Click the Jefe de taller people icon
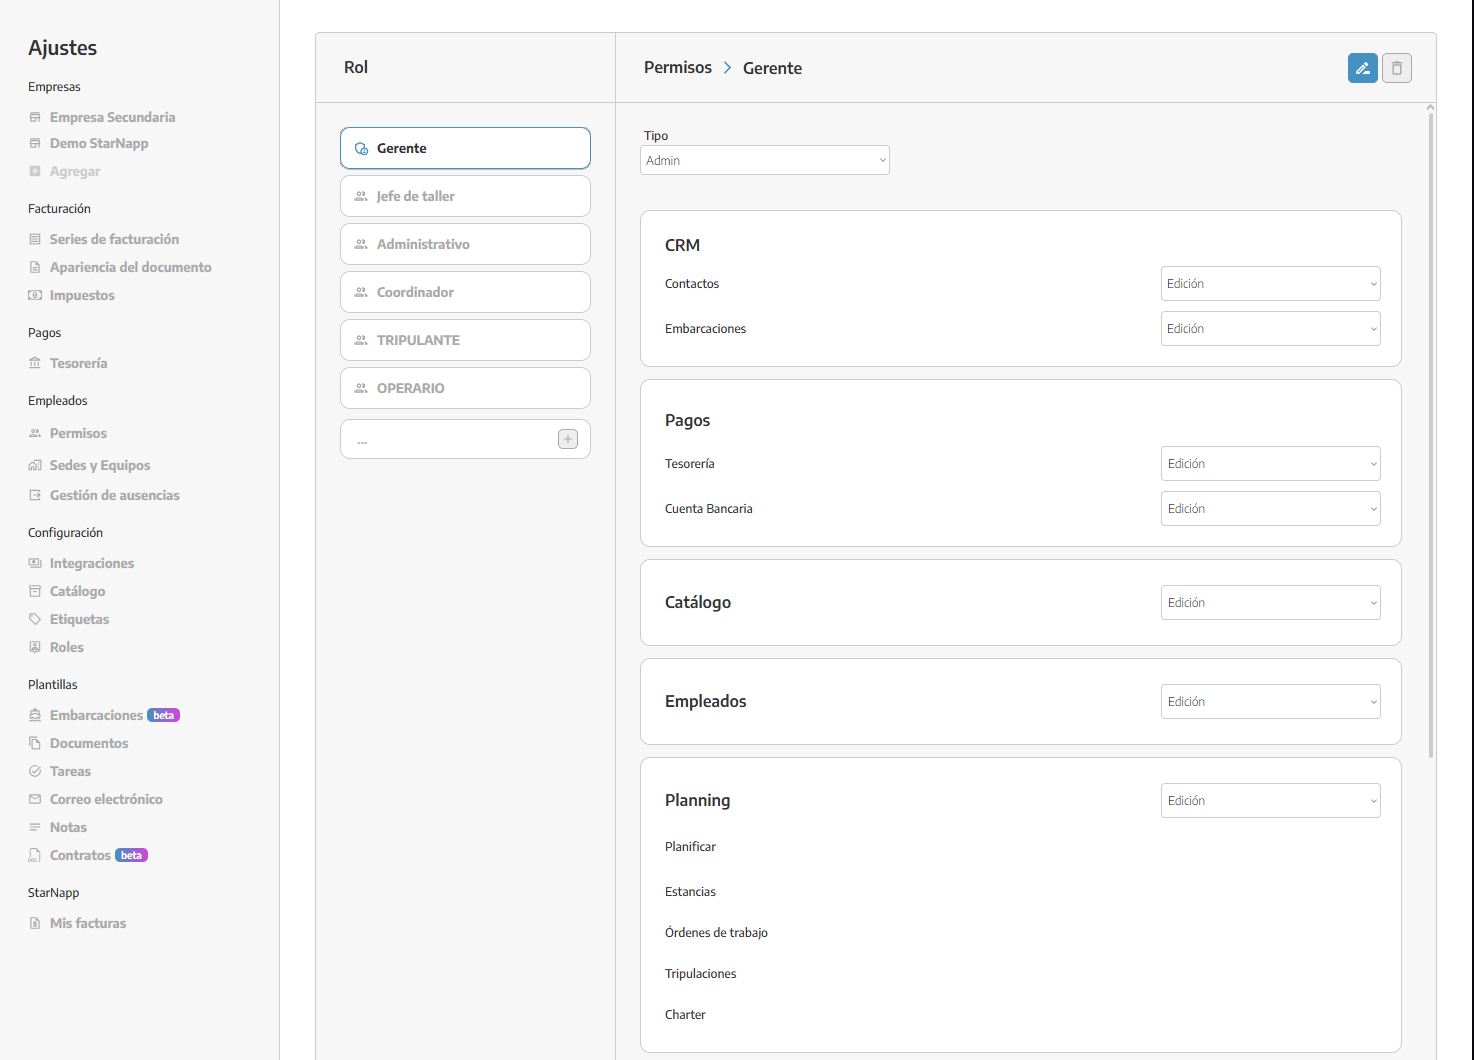The image size is (1474, 1060). click(362, 196)
